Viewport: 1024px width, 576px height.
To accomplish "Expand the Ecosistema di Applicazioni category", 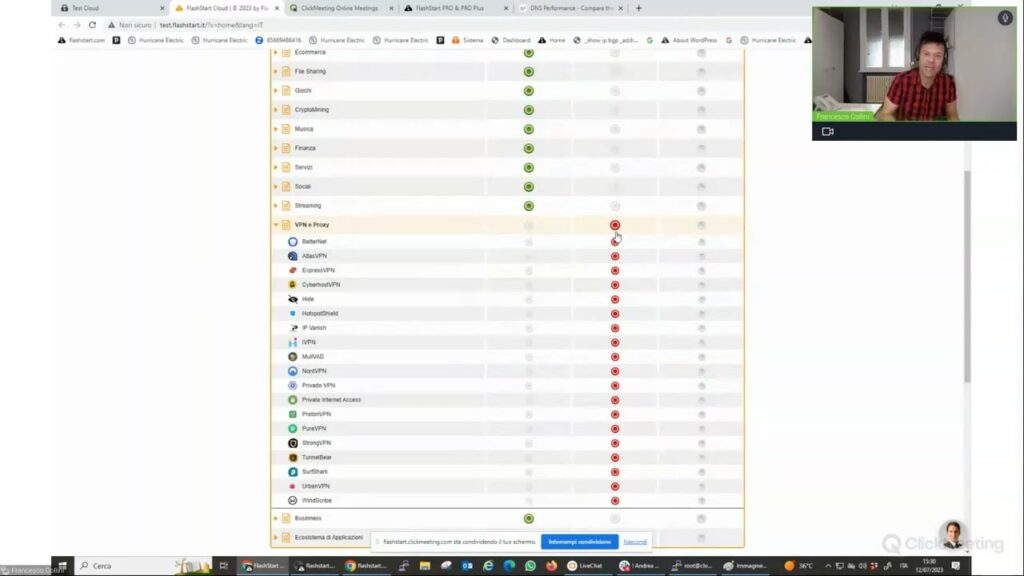I will point(276,537).
